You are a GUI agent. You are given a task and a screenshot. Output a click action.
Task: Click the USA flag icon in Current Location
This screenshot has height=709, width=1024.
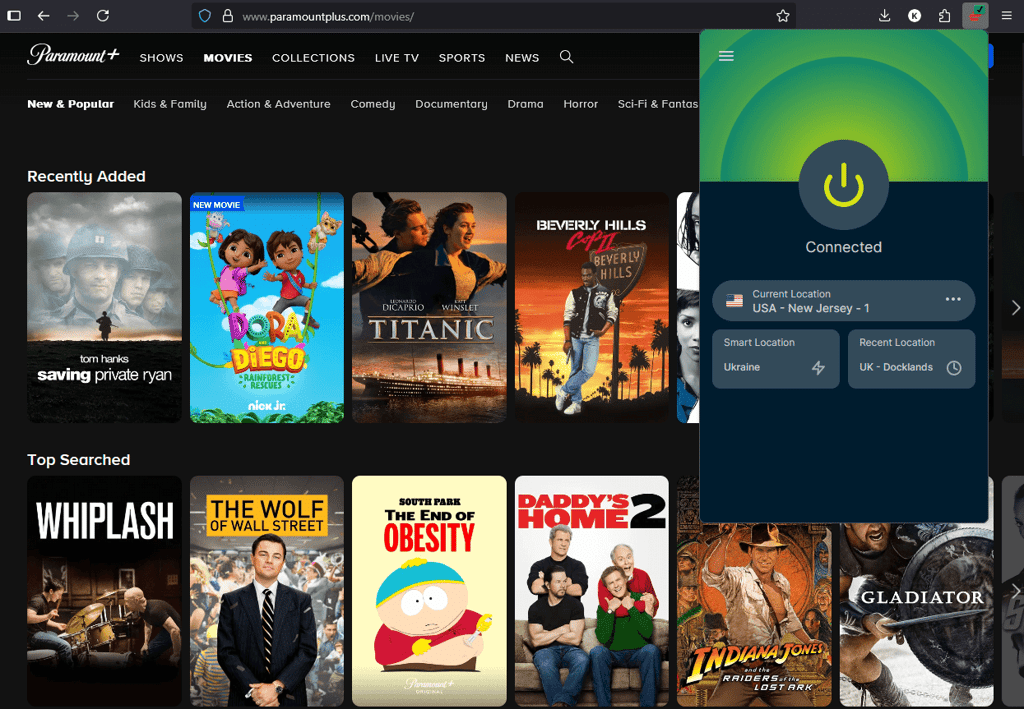coord(734,301)
